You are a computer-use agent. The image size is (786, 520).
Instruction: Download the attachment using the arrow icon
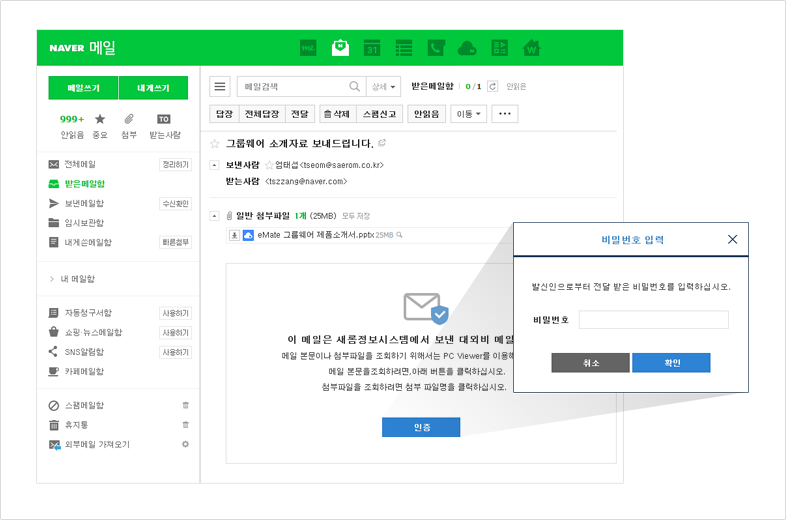click(x=235, y=235)
